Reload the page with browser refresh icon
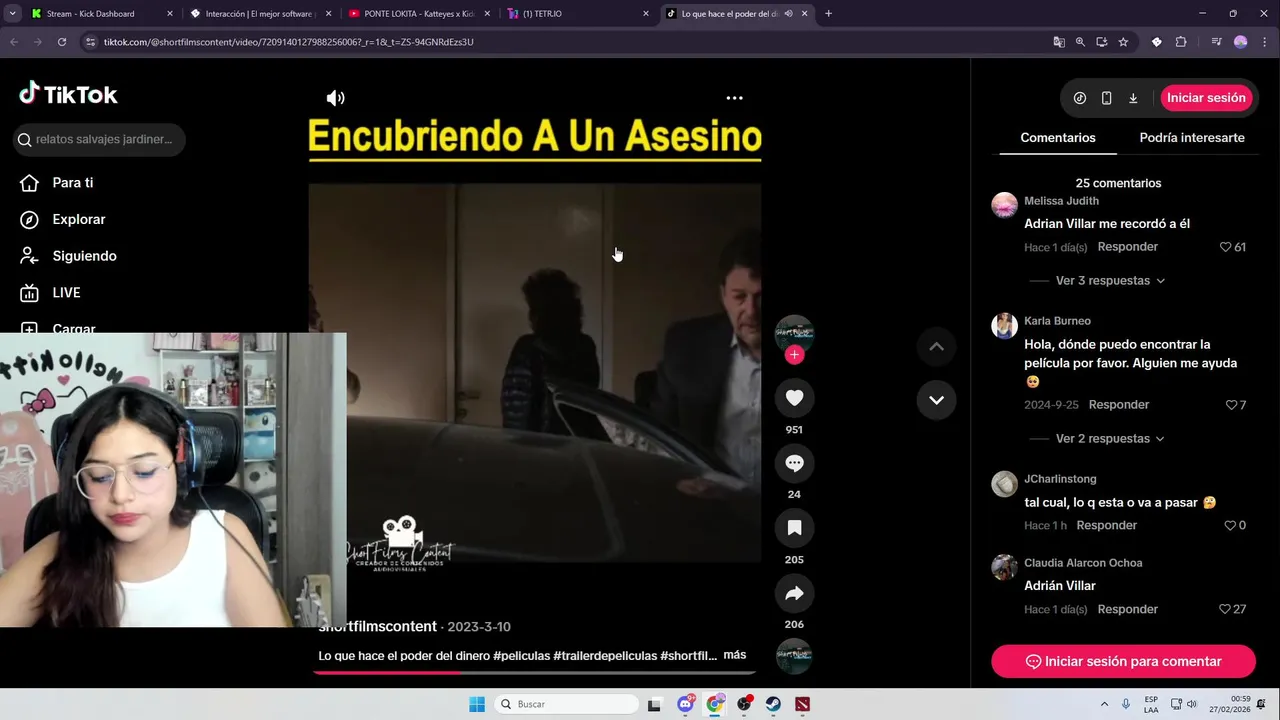Image resolution: width=1280 pixels, height=720 pixels. (x=62, y=42)
